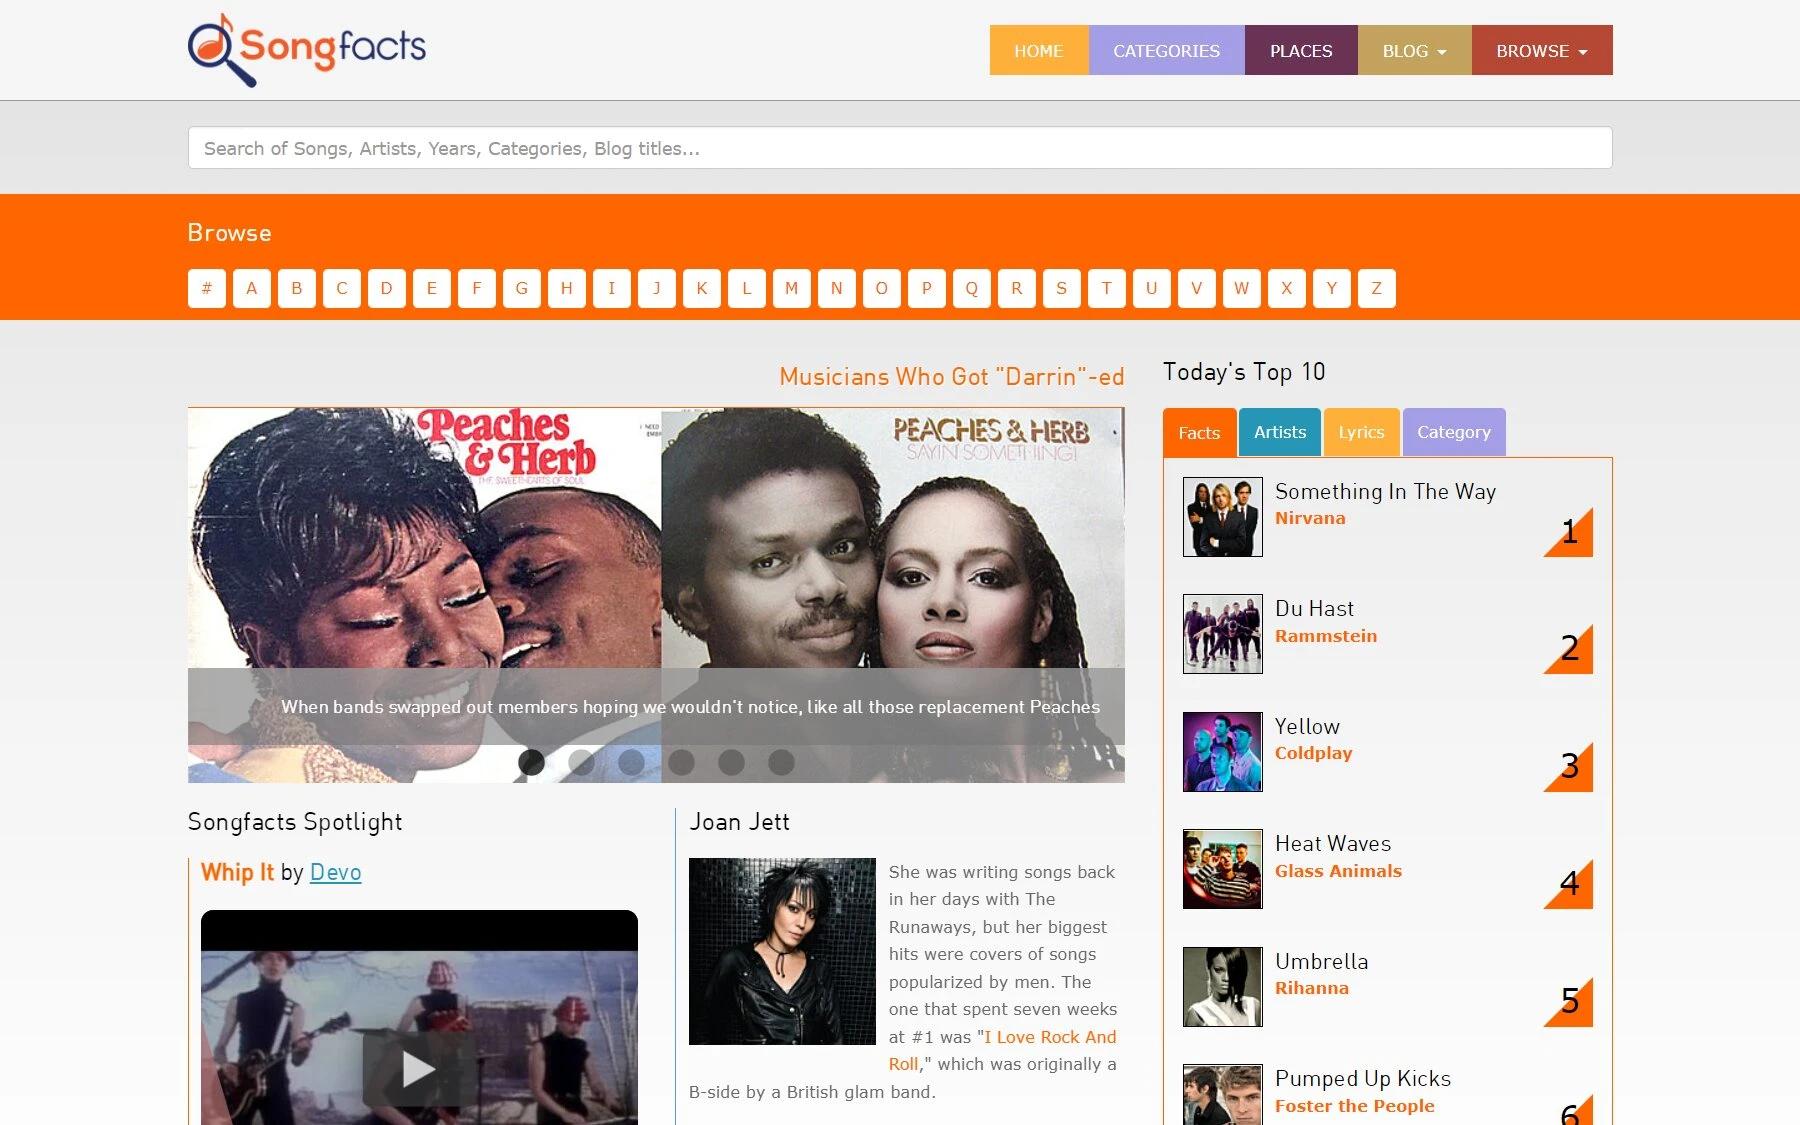Click the Songfacts logo
Image resolution: width=1800 pixels, height=1125 pixels.
pyautogui.click(x=307, y=49)
